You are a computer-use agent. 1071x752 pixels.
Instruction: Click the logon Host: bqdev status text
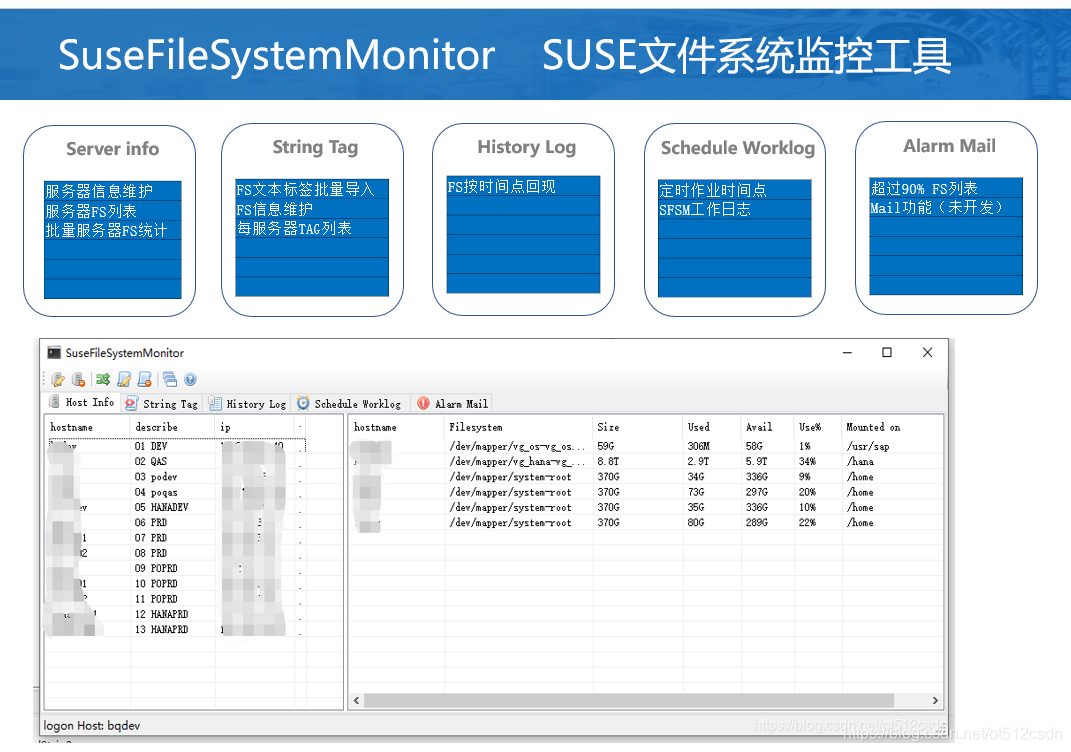click(x=92, y=725)
